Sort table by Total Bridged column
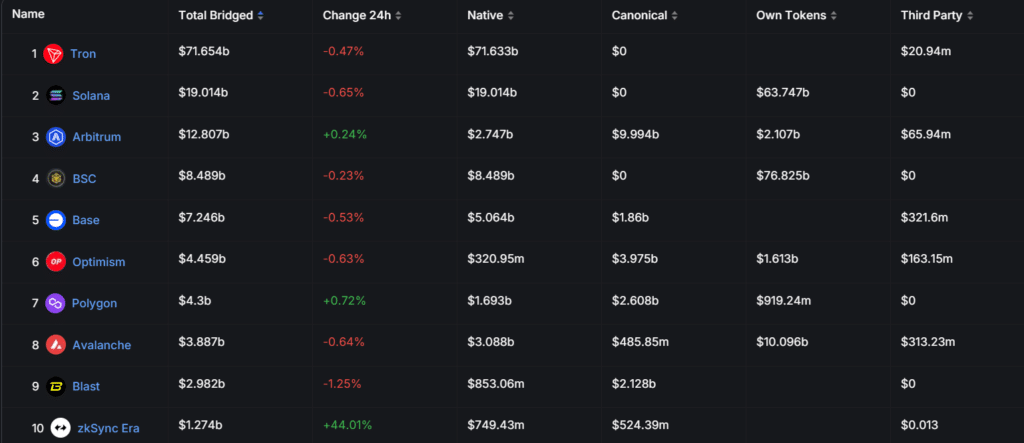1024x443 pixels. point(221,15)
